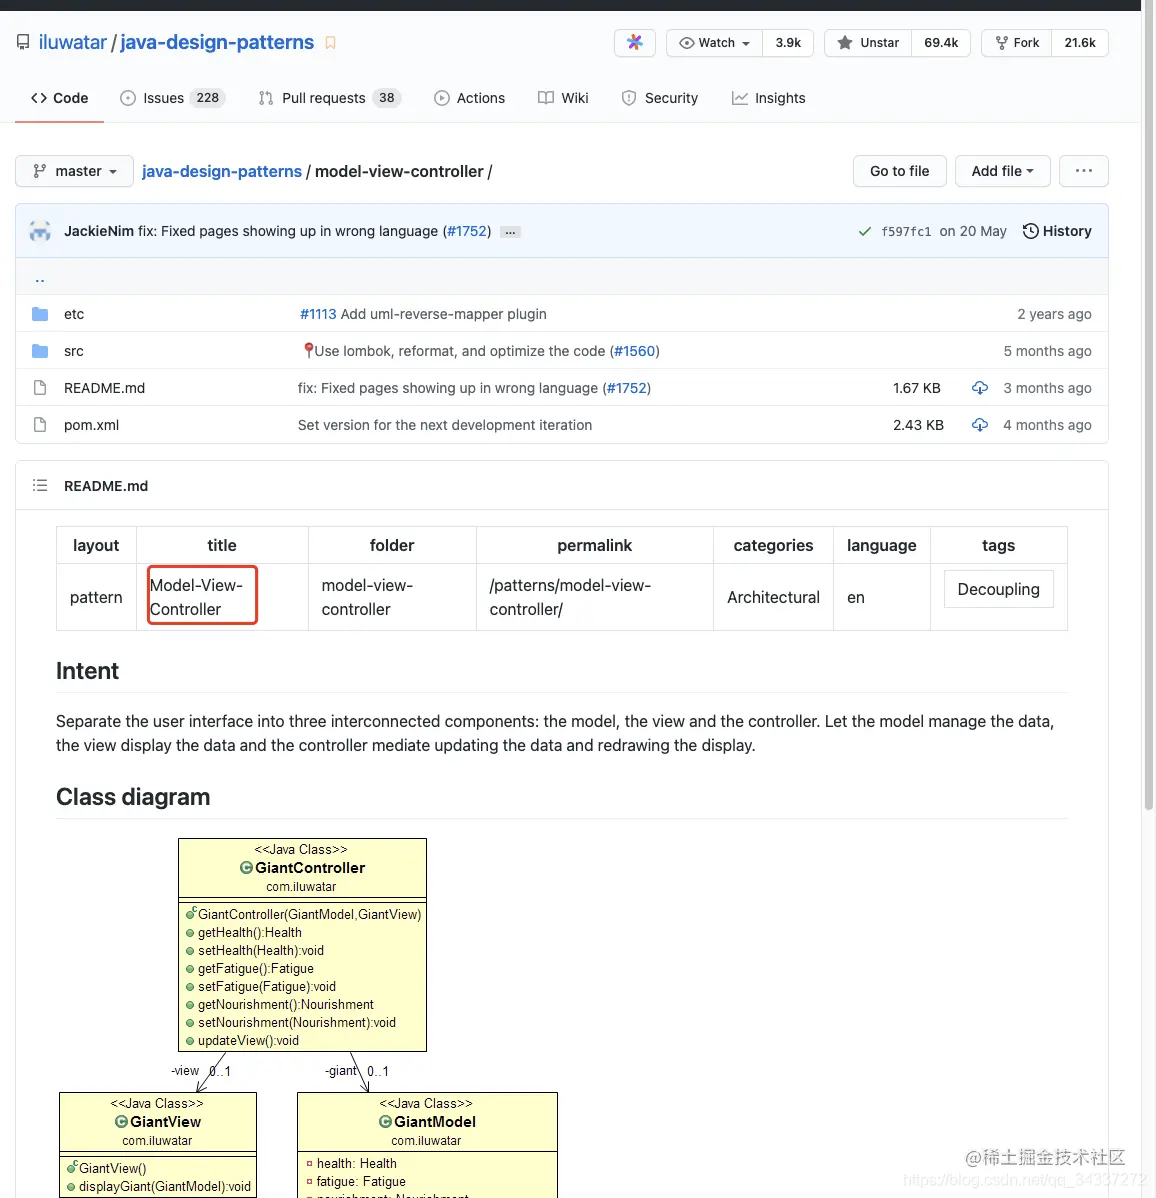Viewport: 1156px width, 1198px height.
Task: Open the three-dot more options menu
Action: coord(1083,171)
